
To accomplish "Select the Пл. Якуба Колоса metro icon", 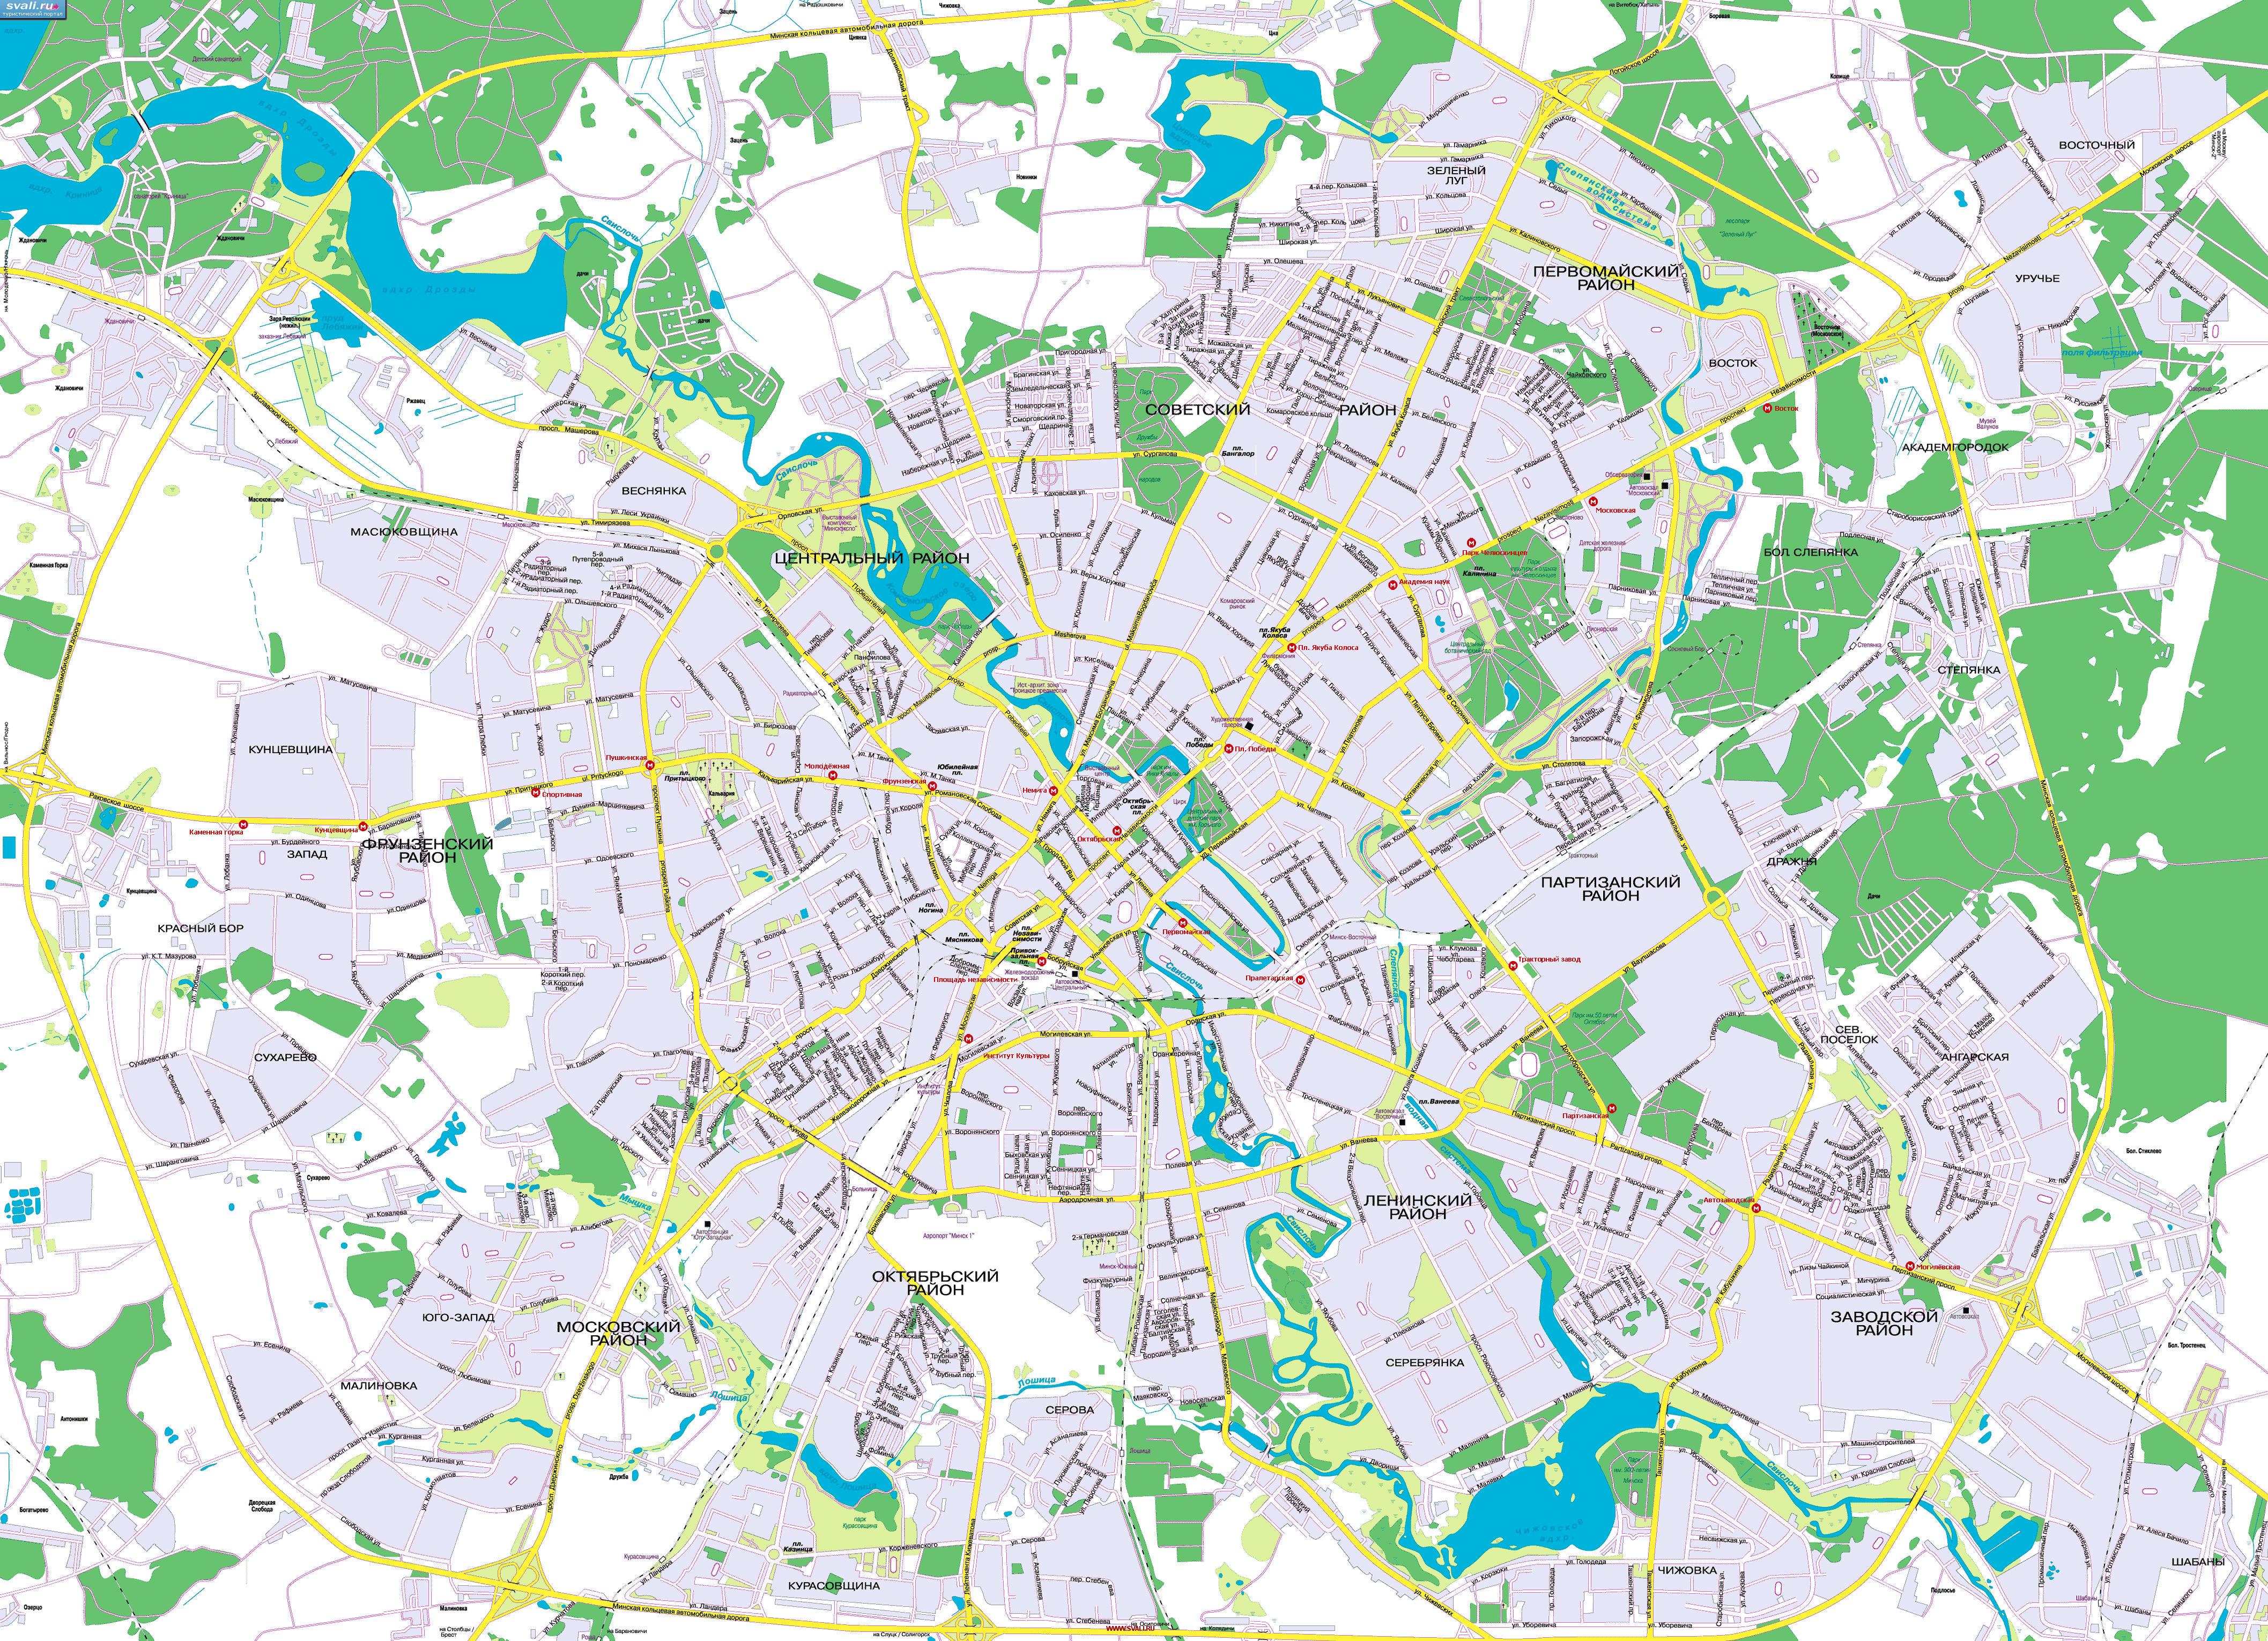I will [x=1291, y=649].
